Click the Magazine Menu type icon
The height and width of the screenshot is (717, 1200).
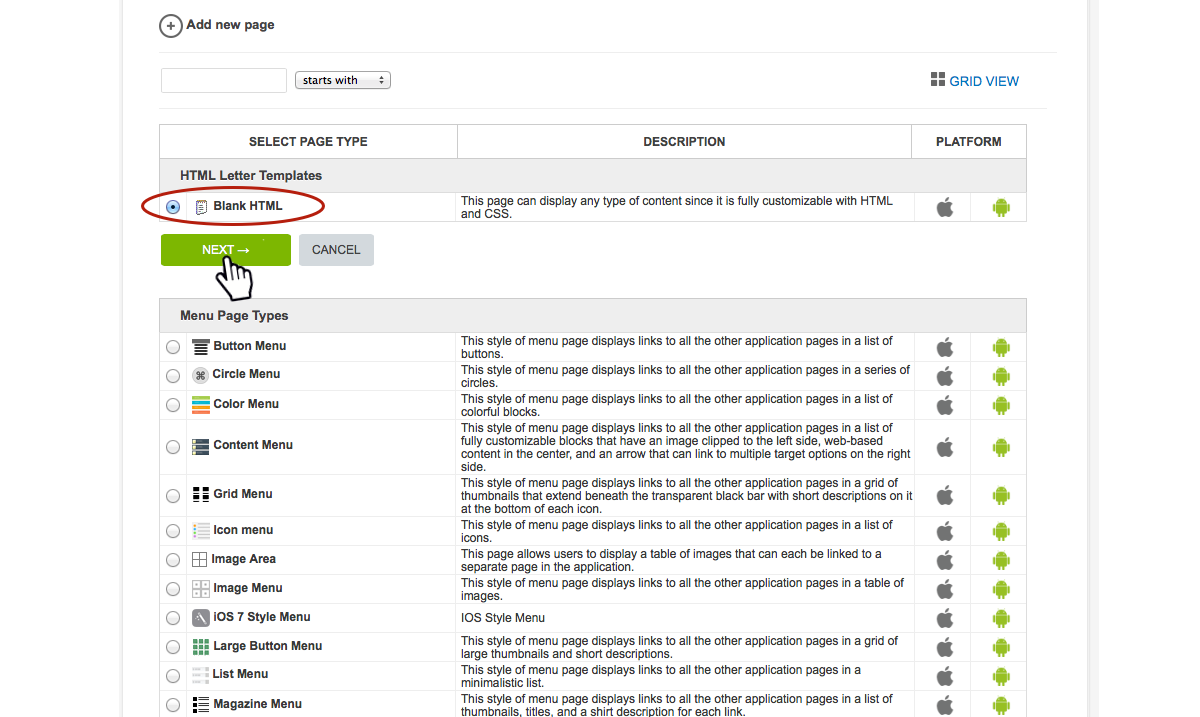[x=201, y=704]
